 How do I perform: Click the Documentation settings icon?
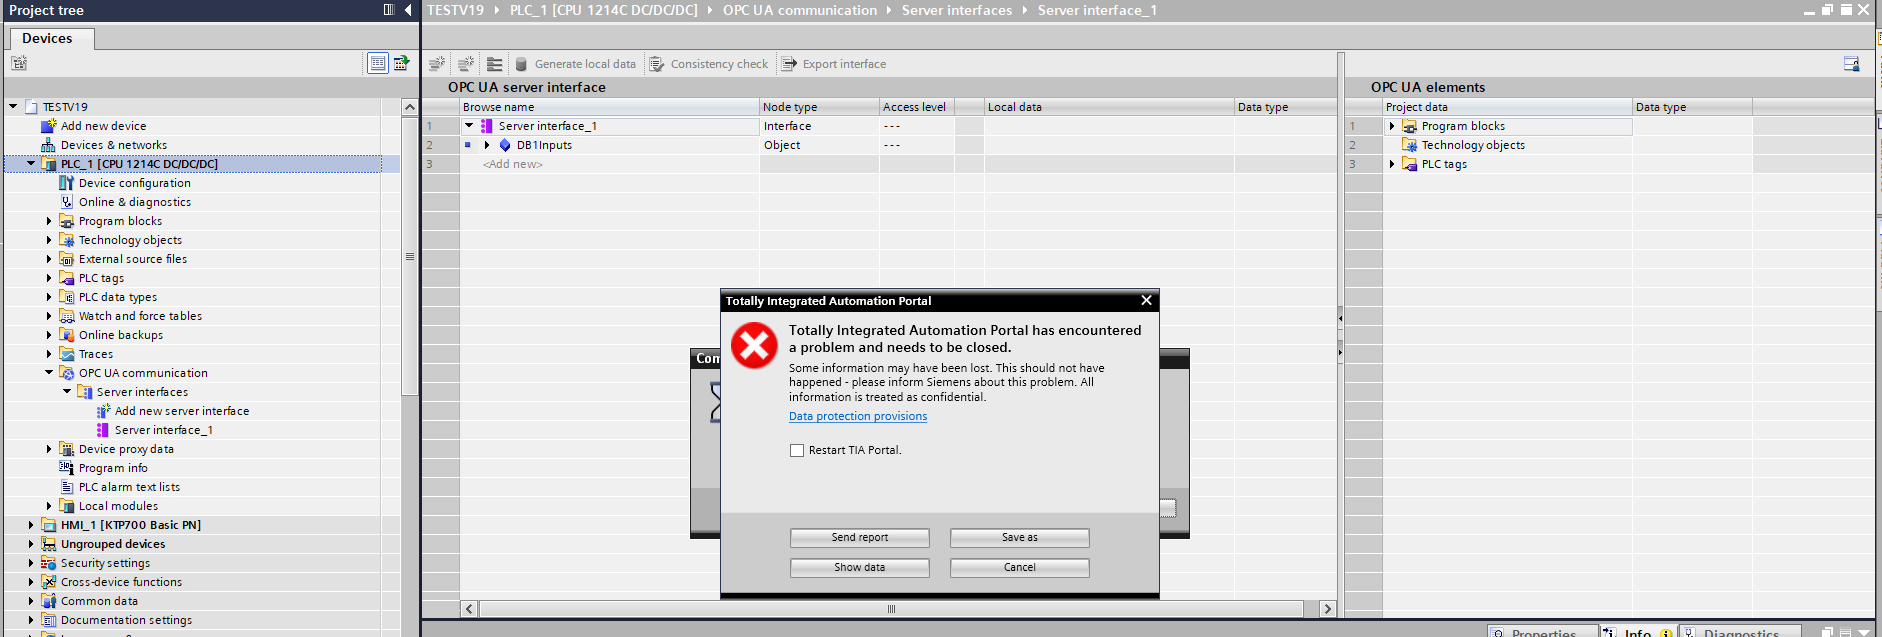[49, 620]
